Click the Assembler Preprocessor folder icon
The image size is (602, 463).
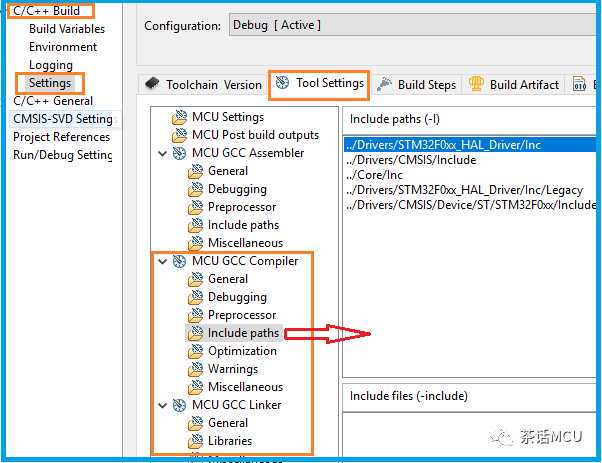click(196, 207)
